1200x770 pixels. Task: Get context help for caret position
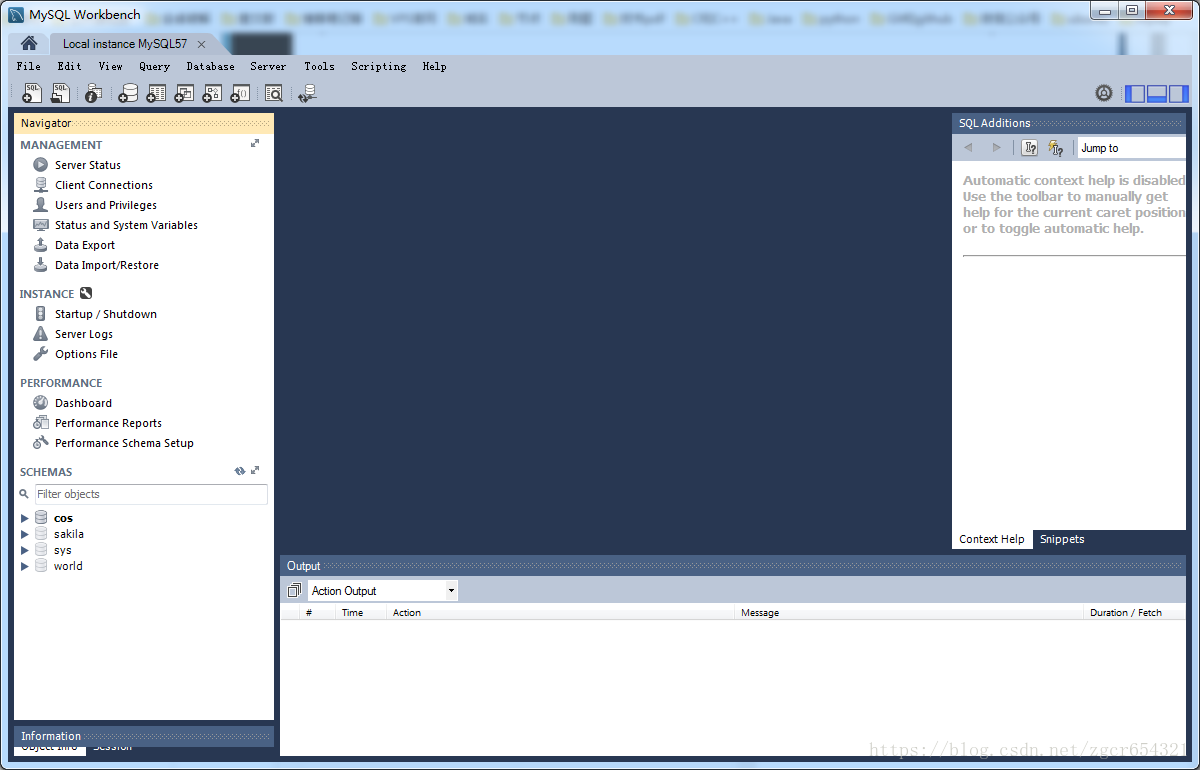coord(1030,148)
